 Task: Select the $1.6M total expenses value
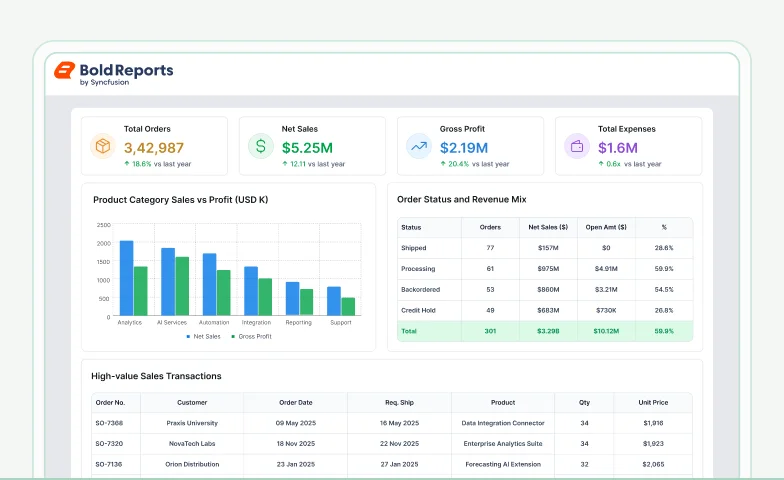coord(618,148)
